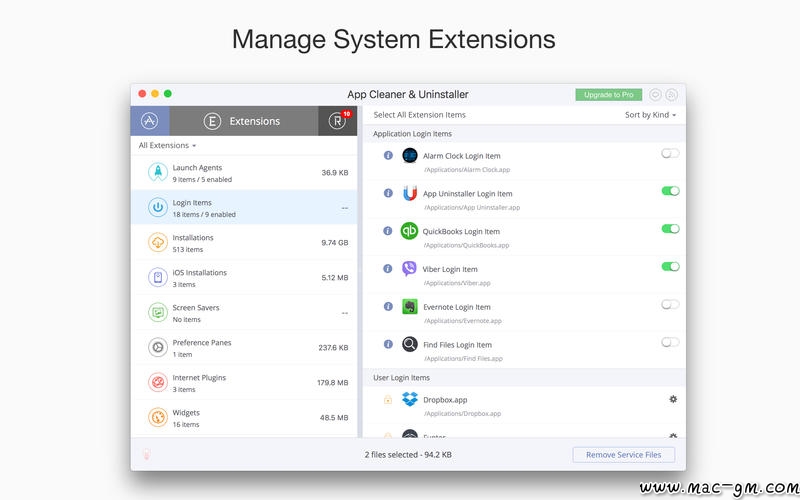Screen dimensions: 800x500
Task: Click the 48.5 MB Widgets size
Action: (334, 417)
